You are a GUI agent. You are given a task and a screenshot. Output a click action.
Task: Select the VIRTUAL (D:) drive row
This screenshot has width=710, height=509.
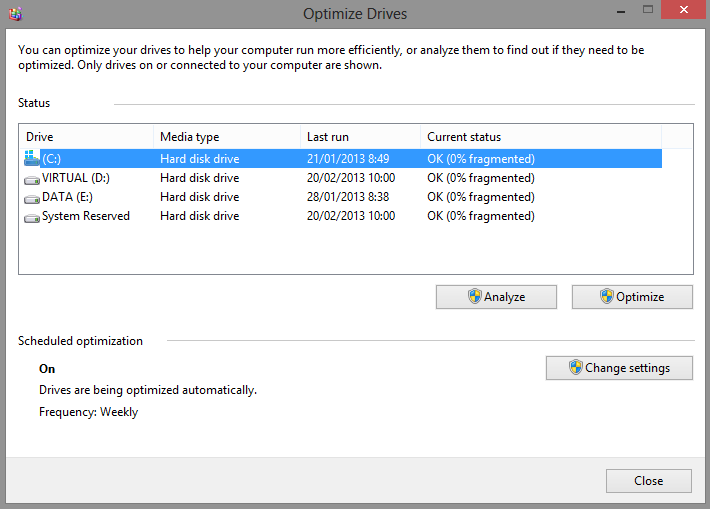pyautogui.click(x=341, y=178)
